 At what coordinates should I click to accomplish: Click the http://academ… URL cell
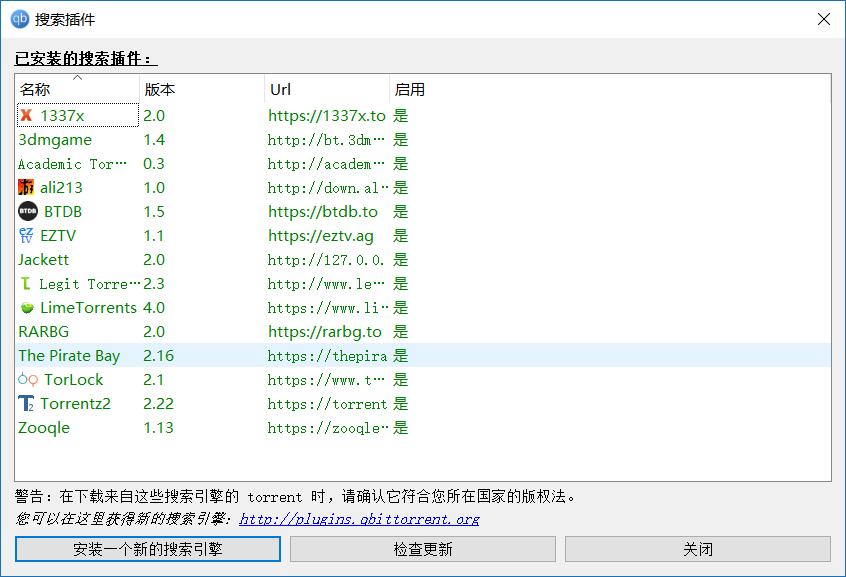(x=326, y=164)
